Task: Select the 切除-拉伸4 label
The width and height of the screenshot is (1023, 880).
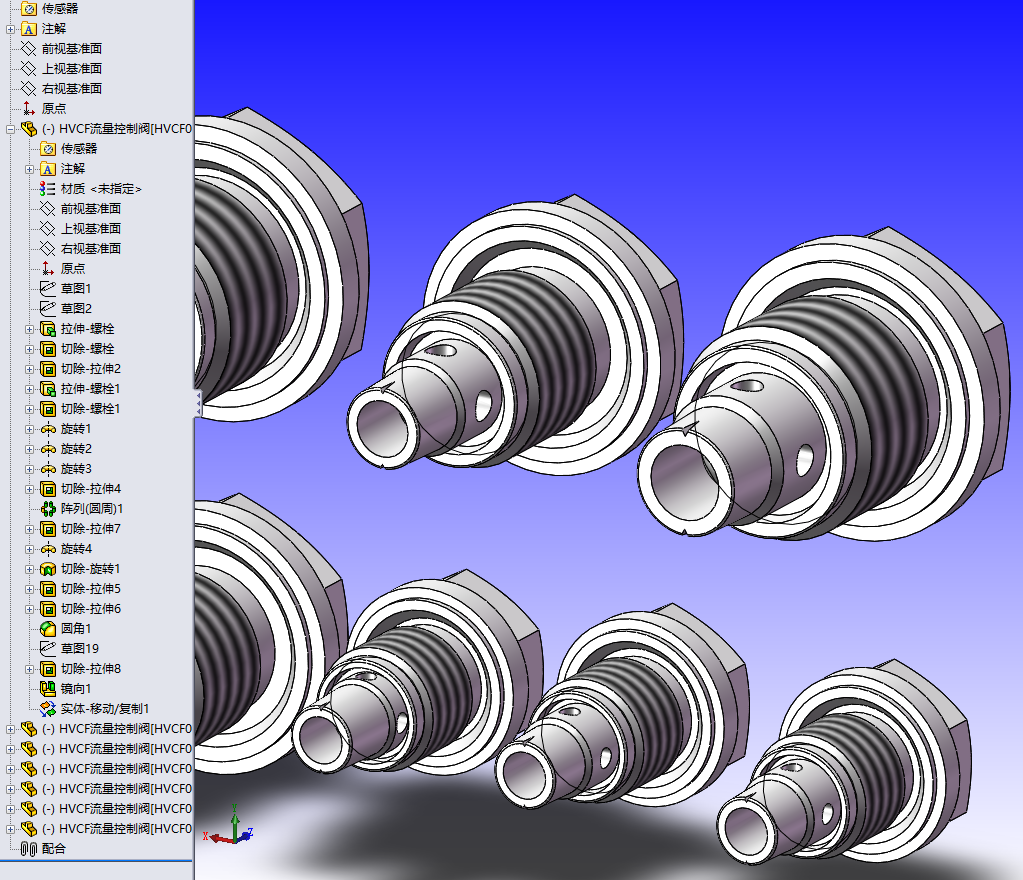Action: [x=91, y=489]
